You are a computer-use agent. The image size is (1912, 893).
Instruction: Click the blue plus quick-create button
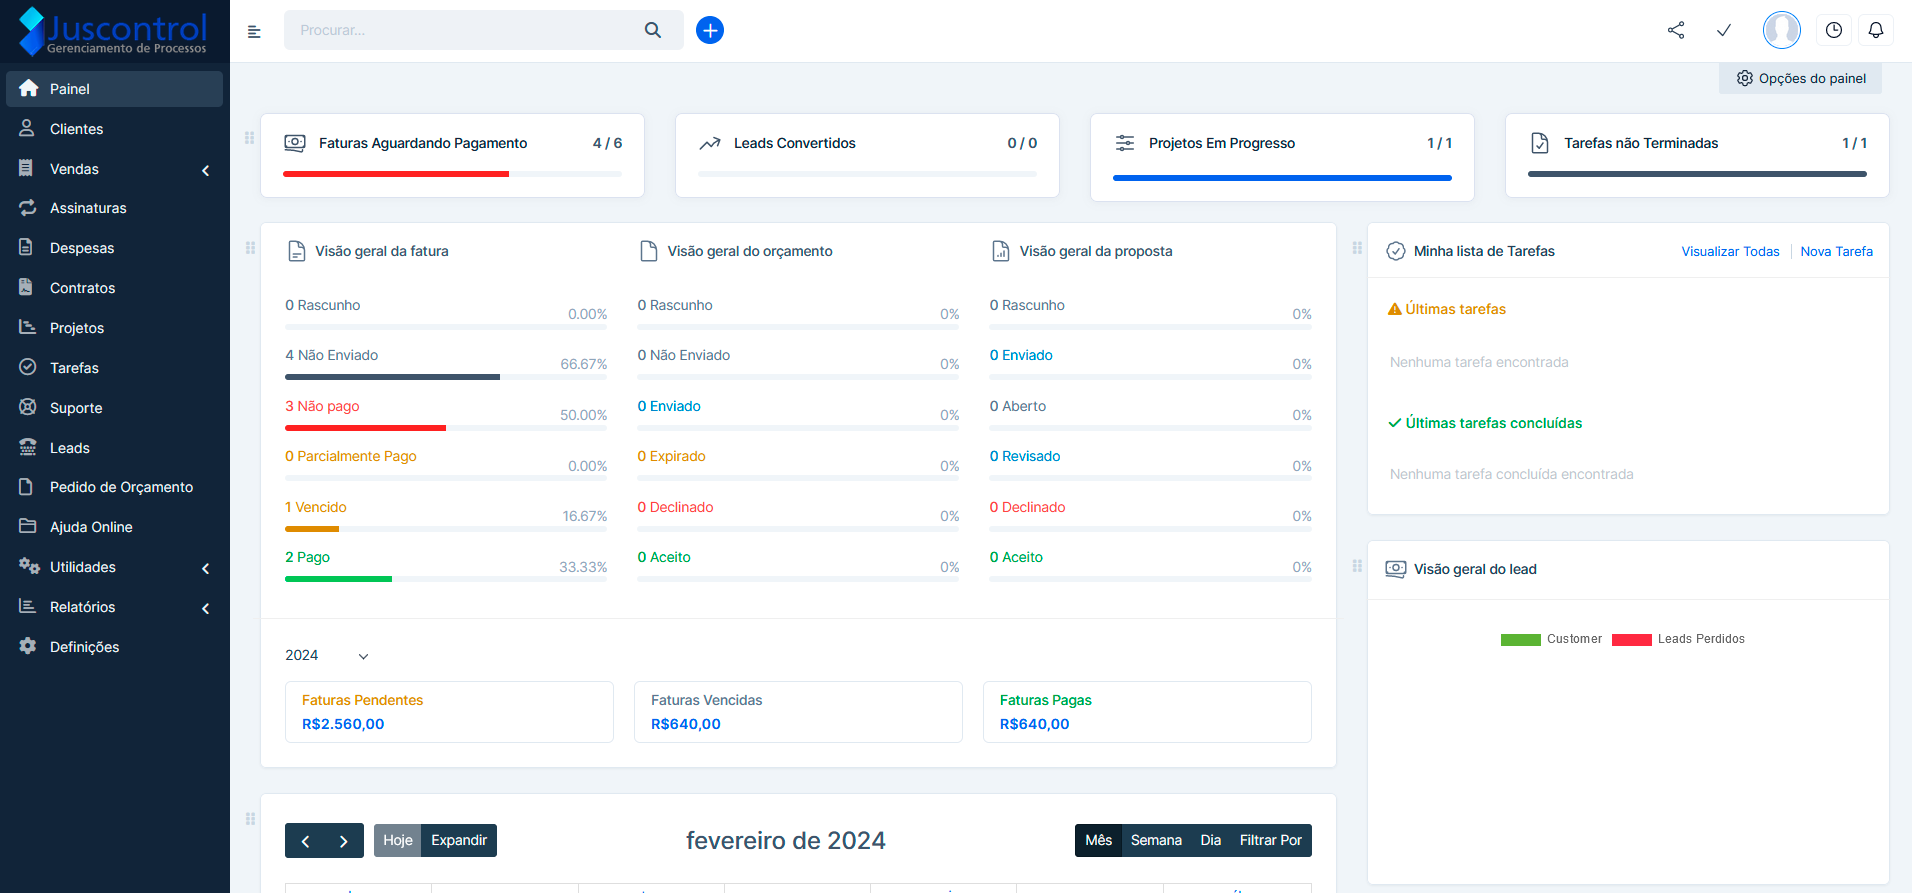click(x=710, y=30)
